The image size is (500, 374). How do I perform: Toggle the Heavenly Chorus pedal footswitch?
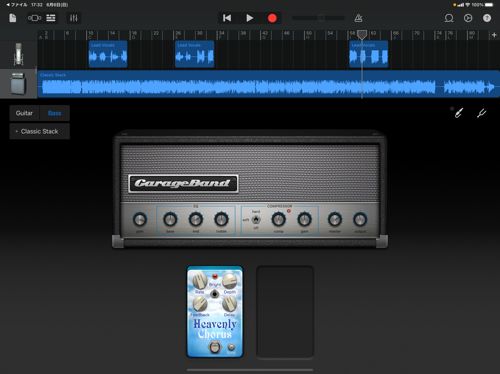tap(214, 347)
